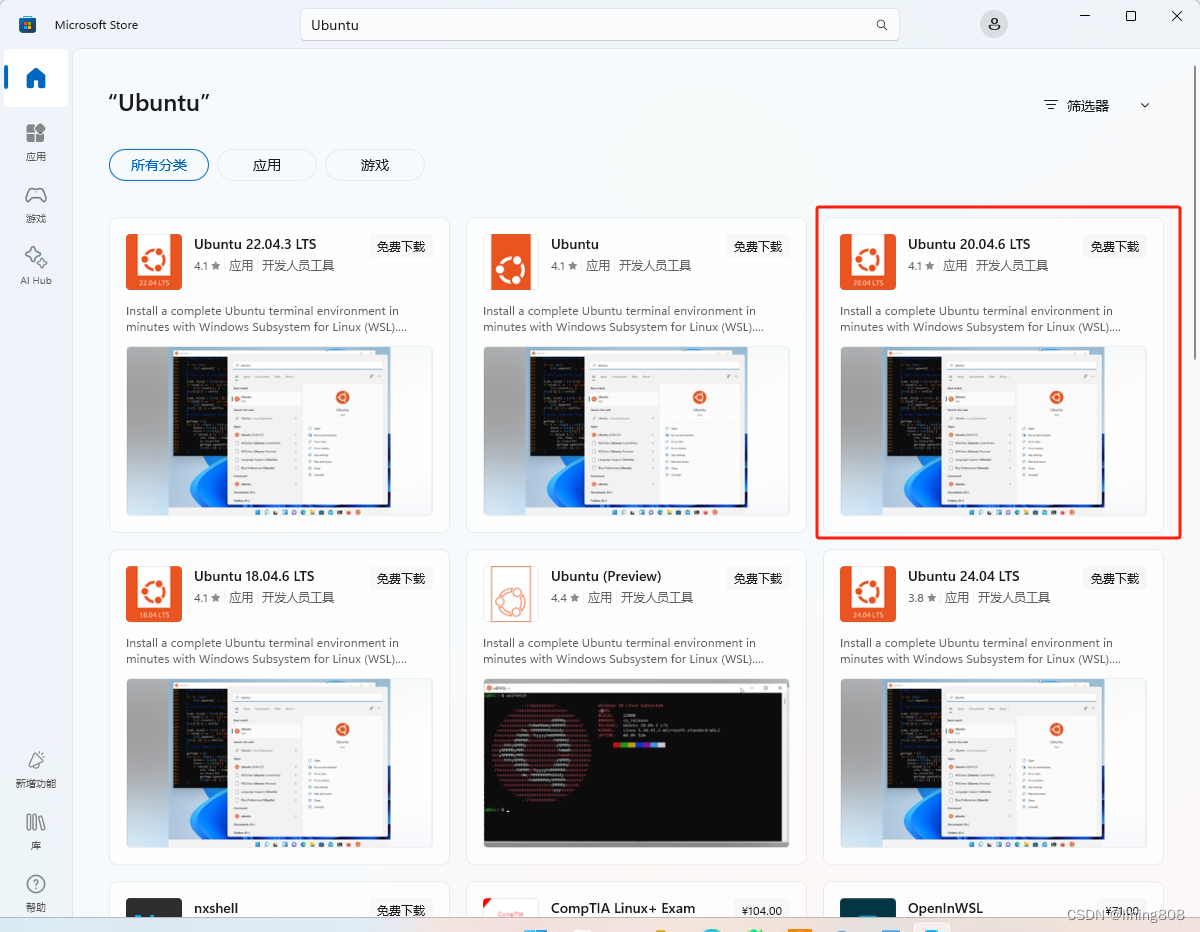Open the Ubuntu 24.04 LTS screenshot thumbnail
Screen dimensions: 1200x932
point(993,763)
